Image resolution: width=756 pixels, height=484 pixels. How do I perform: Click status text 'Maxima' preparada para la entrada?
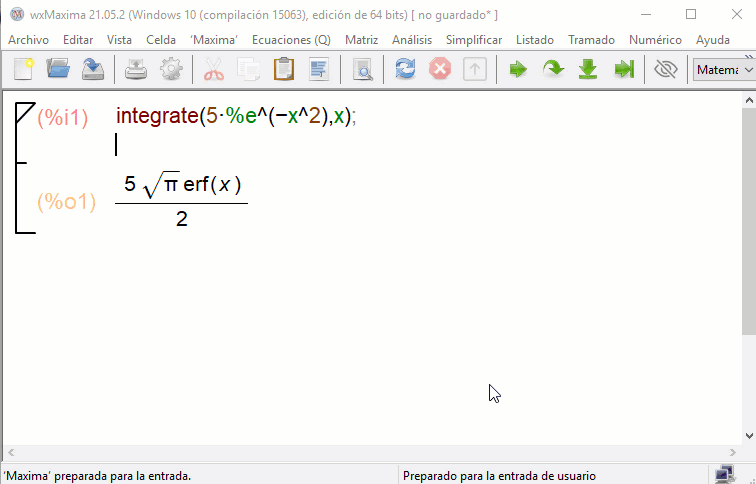[97, 476]
